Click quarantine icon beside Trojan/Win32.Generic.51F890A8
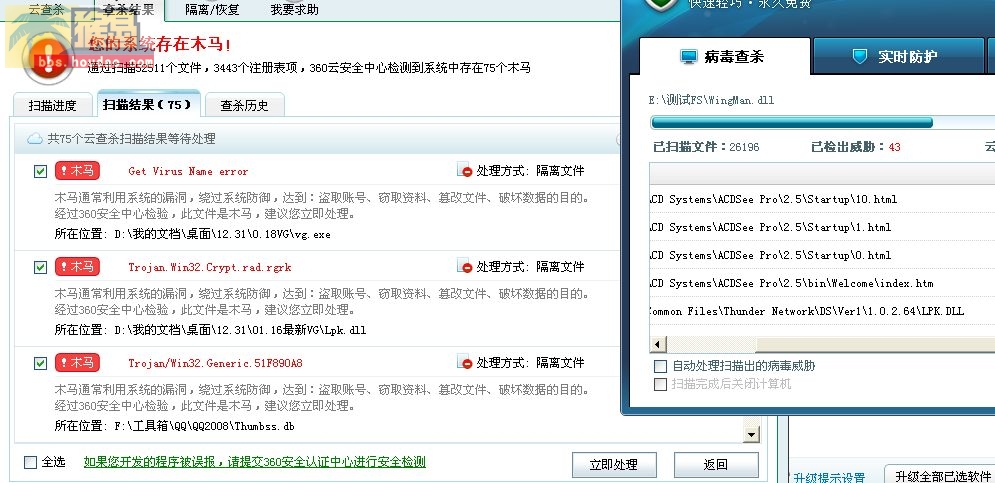 tap(465, 362)
